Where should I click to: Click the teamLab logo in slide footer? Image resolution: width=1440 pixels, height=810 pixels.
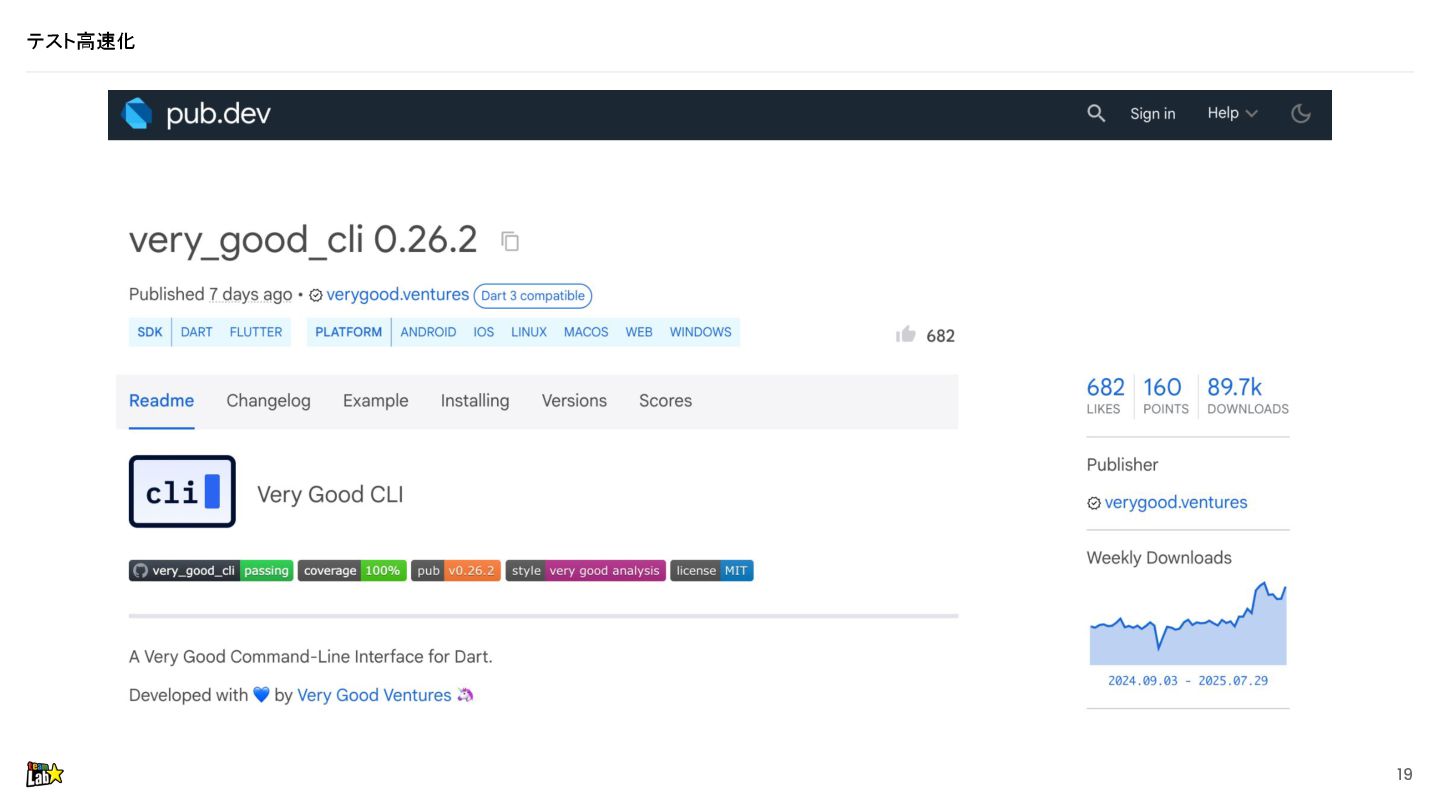point(44,774)
